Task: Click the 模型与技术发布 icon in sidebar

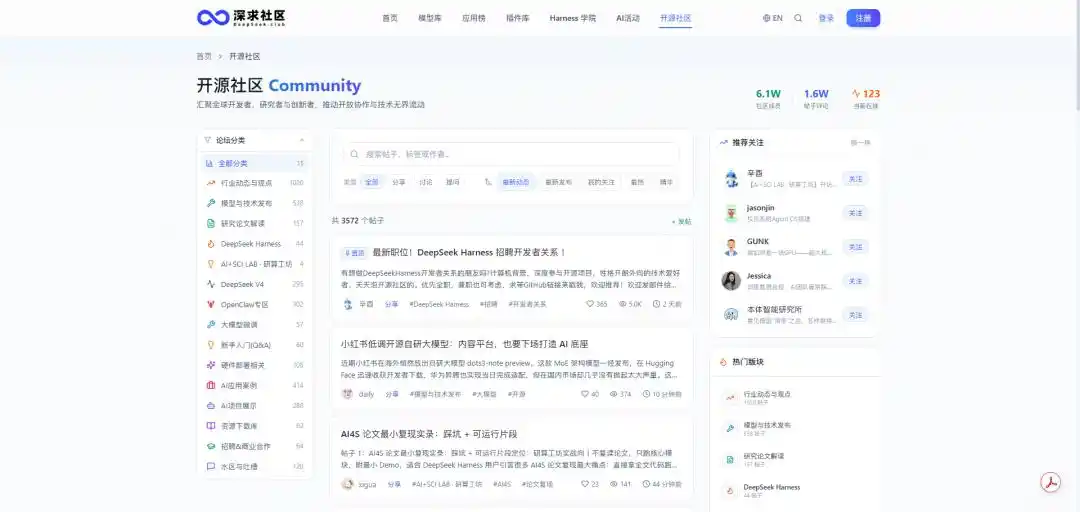Action: click(x=211, y=203)
